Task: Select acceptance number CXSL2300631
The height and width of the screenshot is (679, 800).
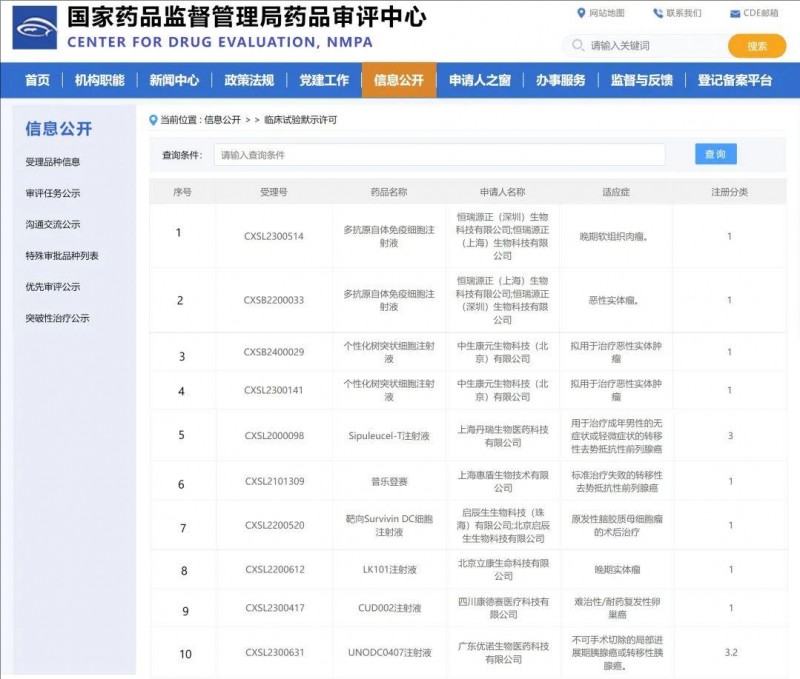Action: pos(274,652)
